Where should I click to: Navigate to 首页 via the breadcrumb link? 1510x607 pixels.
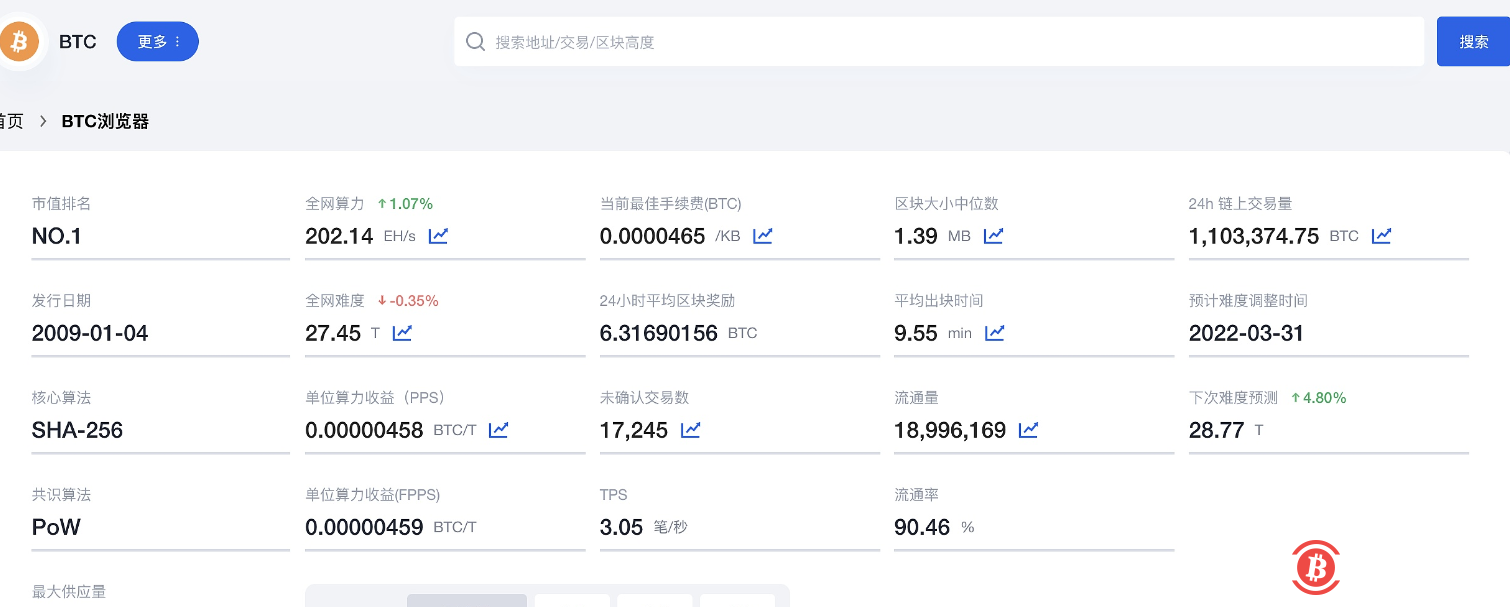coord(8,120)
